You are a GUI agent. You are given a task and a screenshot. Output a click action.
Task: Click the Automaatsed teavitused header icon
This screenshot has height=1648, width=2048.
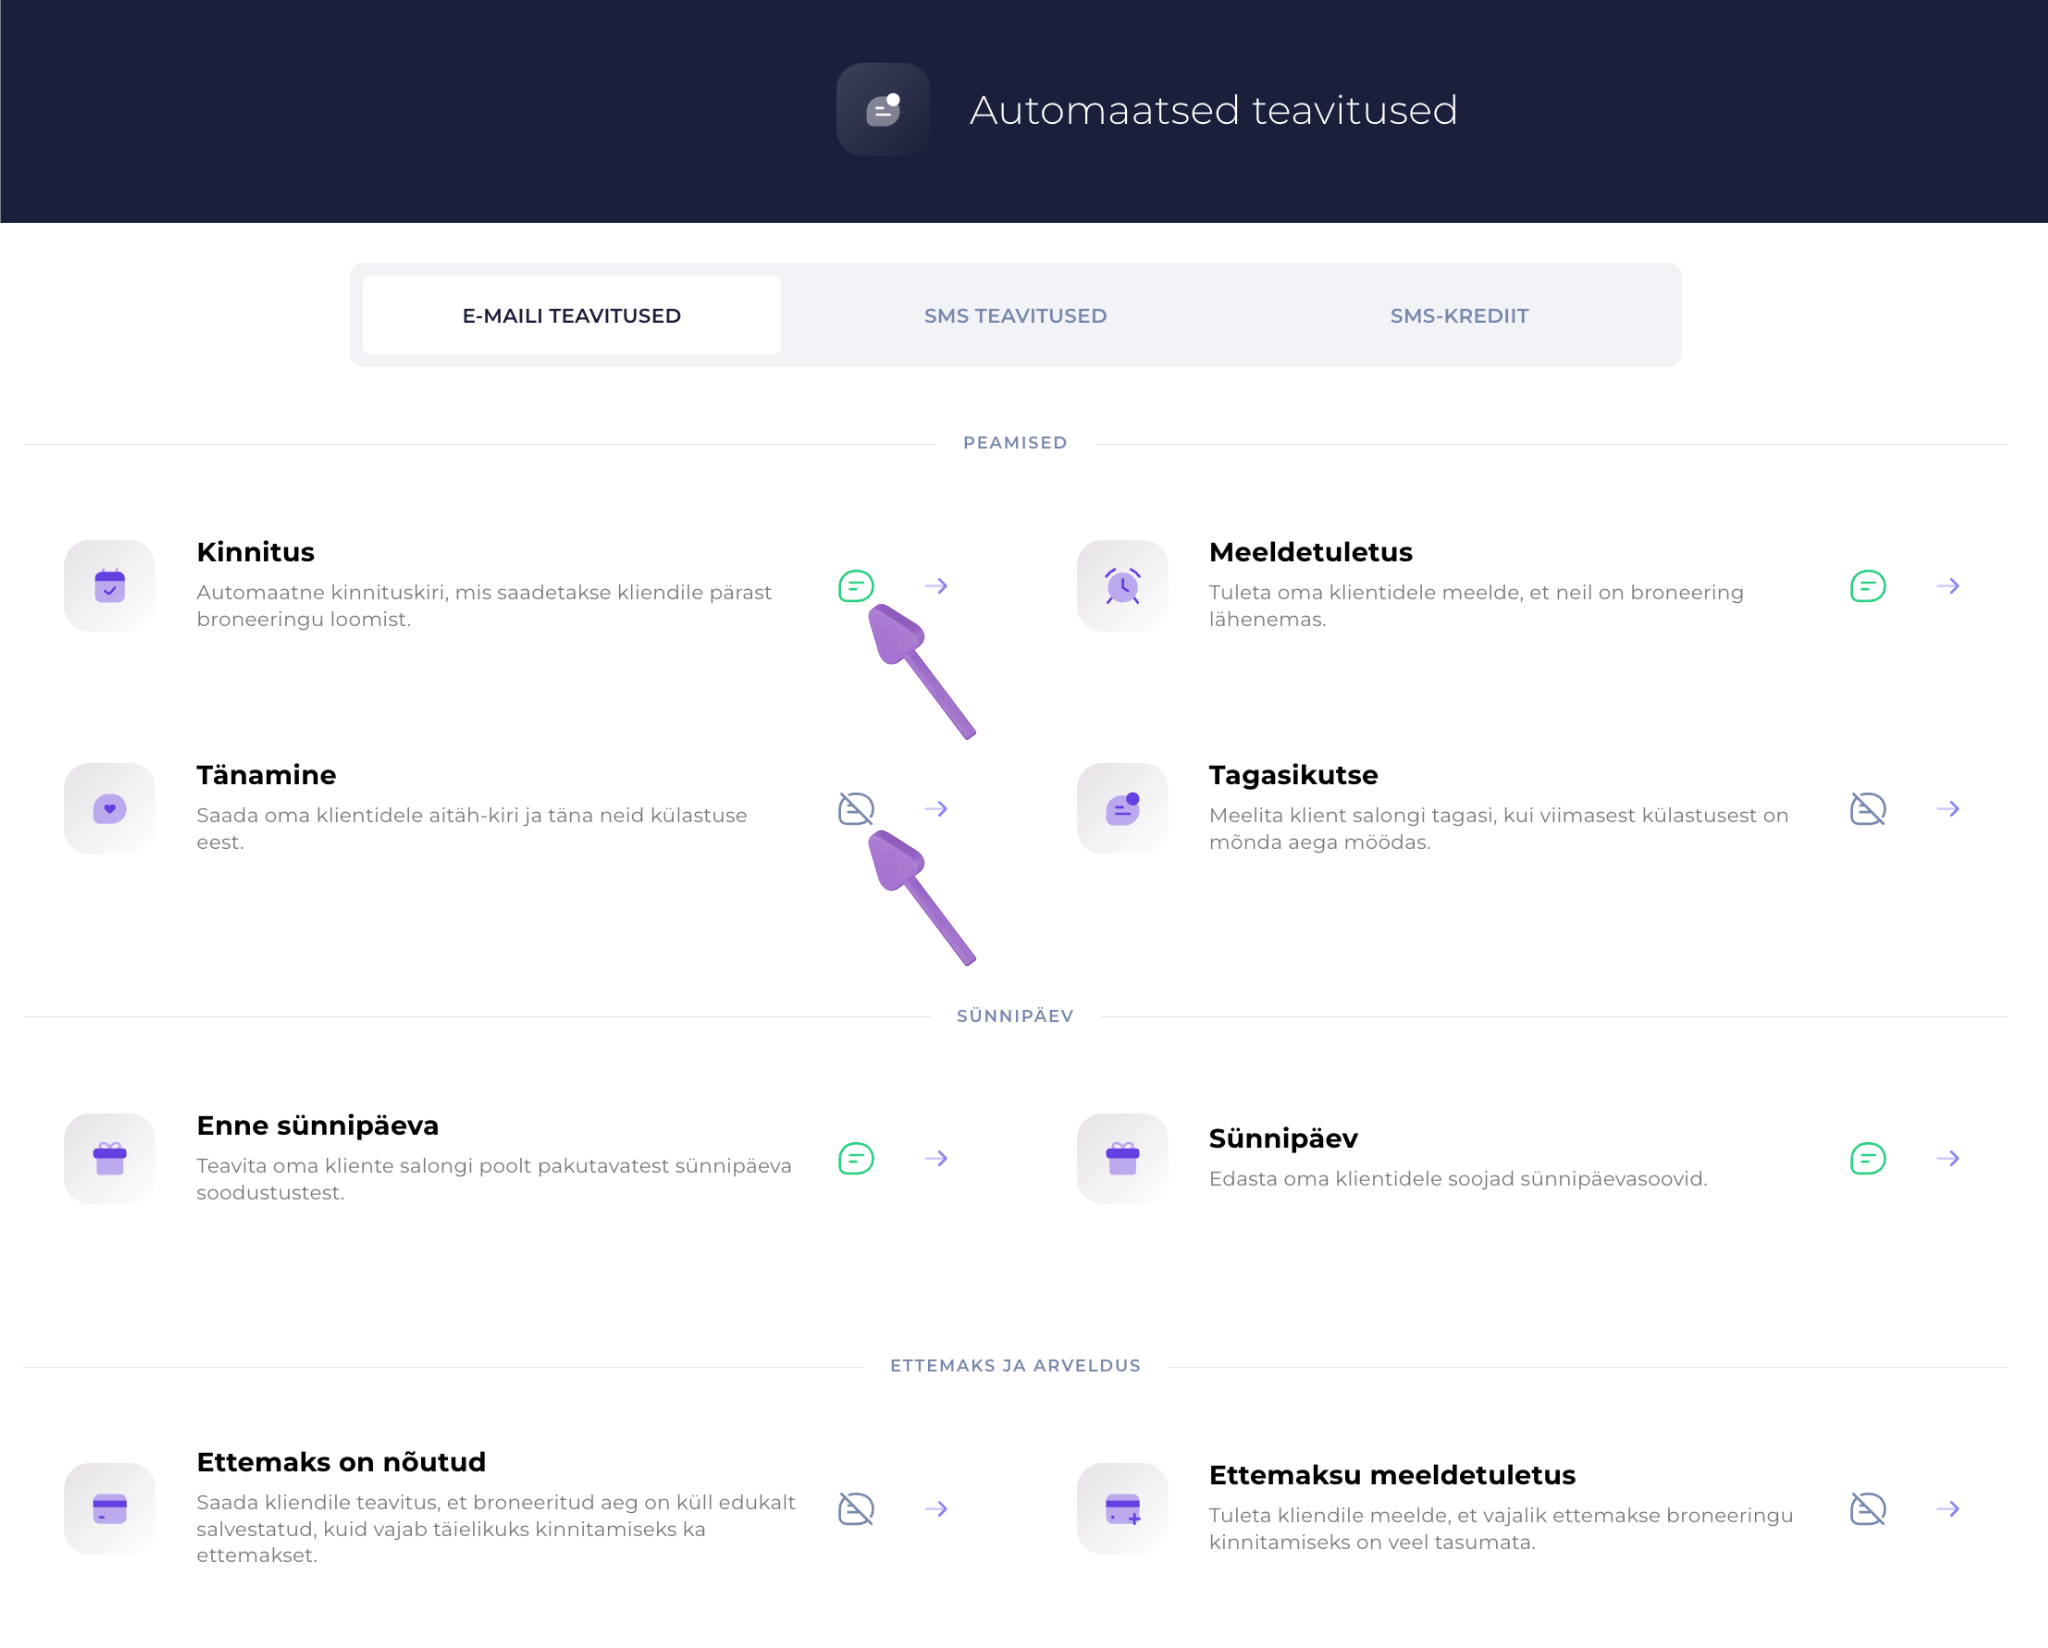click(x=883, y=110)
